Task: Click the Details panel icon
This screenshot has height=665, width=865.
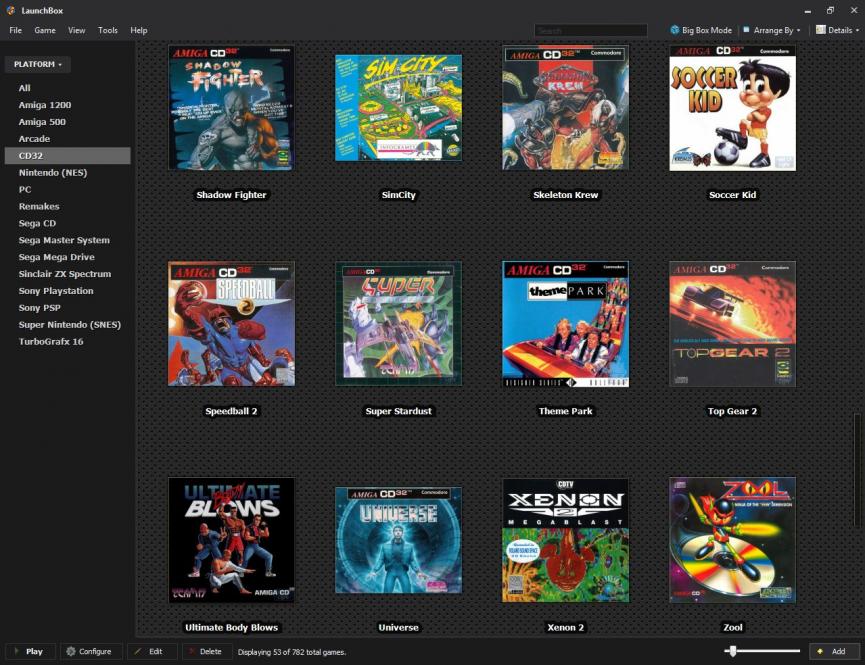Action: [x=821, y=30]
